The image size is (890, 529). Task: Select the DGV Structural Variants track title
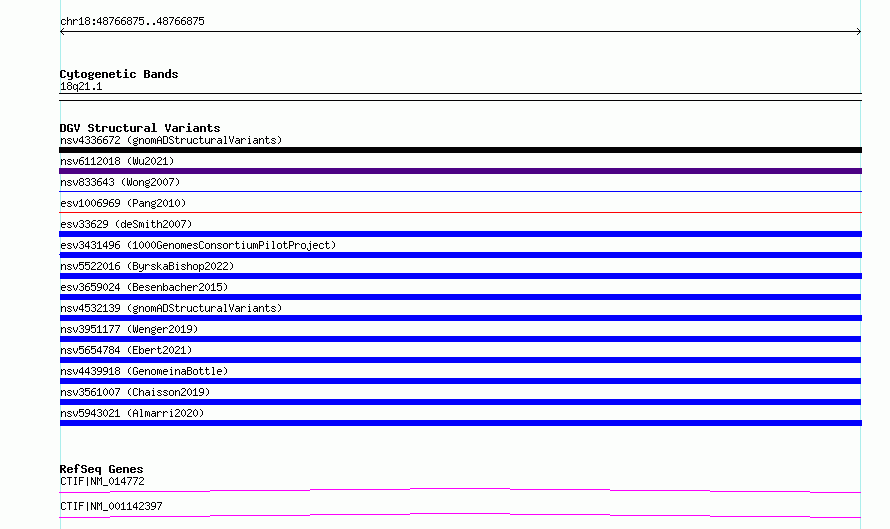point(140,128)
